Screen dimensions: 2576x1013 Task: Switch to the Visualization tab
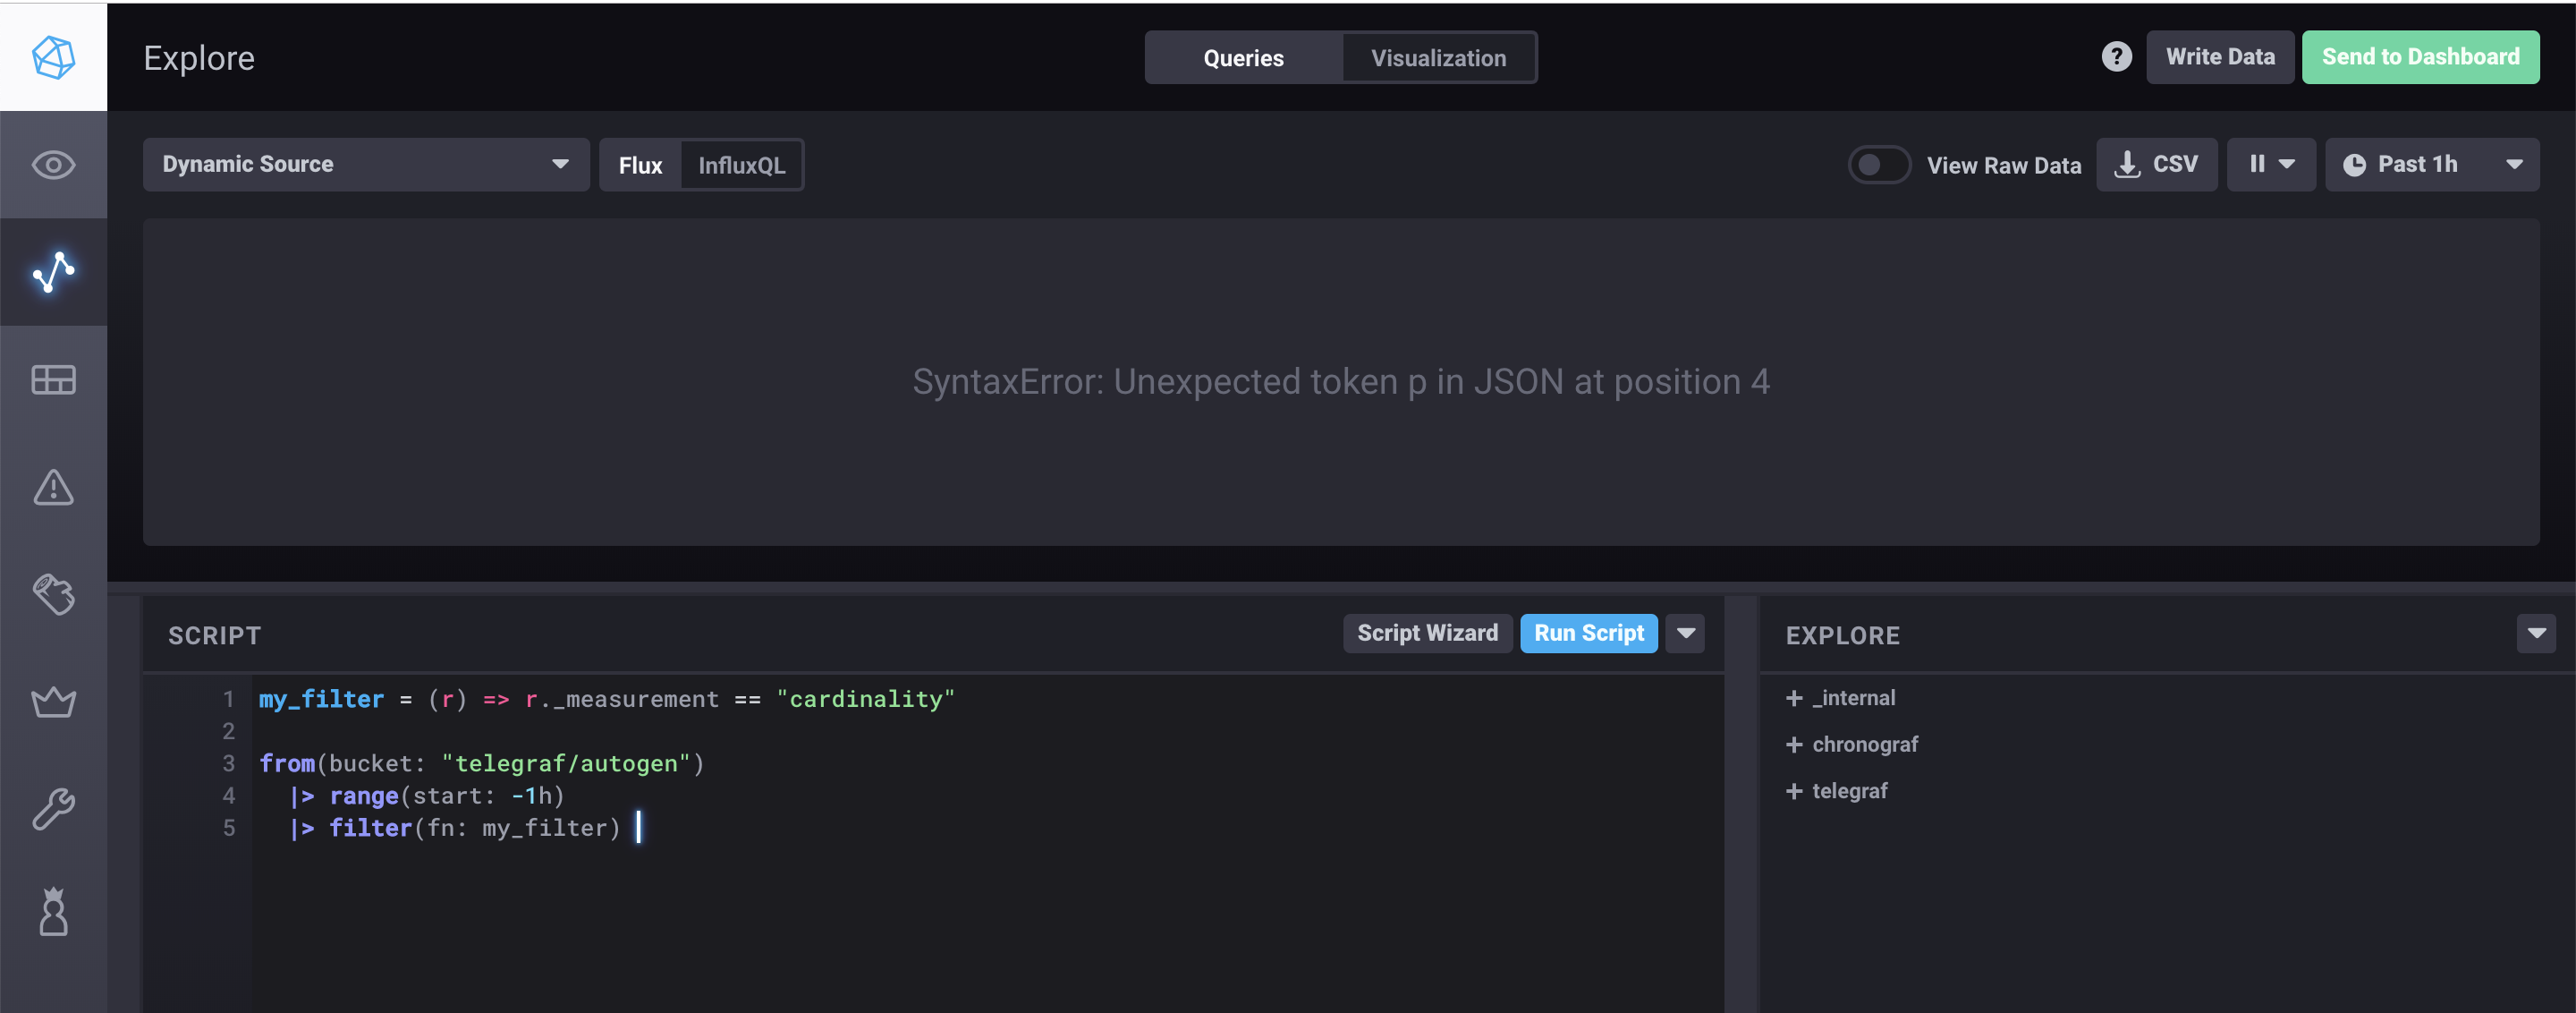coord(1438,58)
